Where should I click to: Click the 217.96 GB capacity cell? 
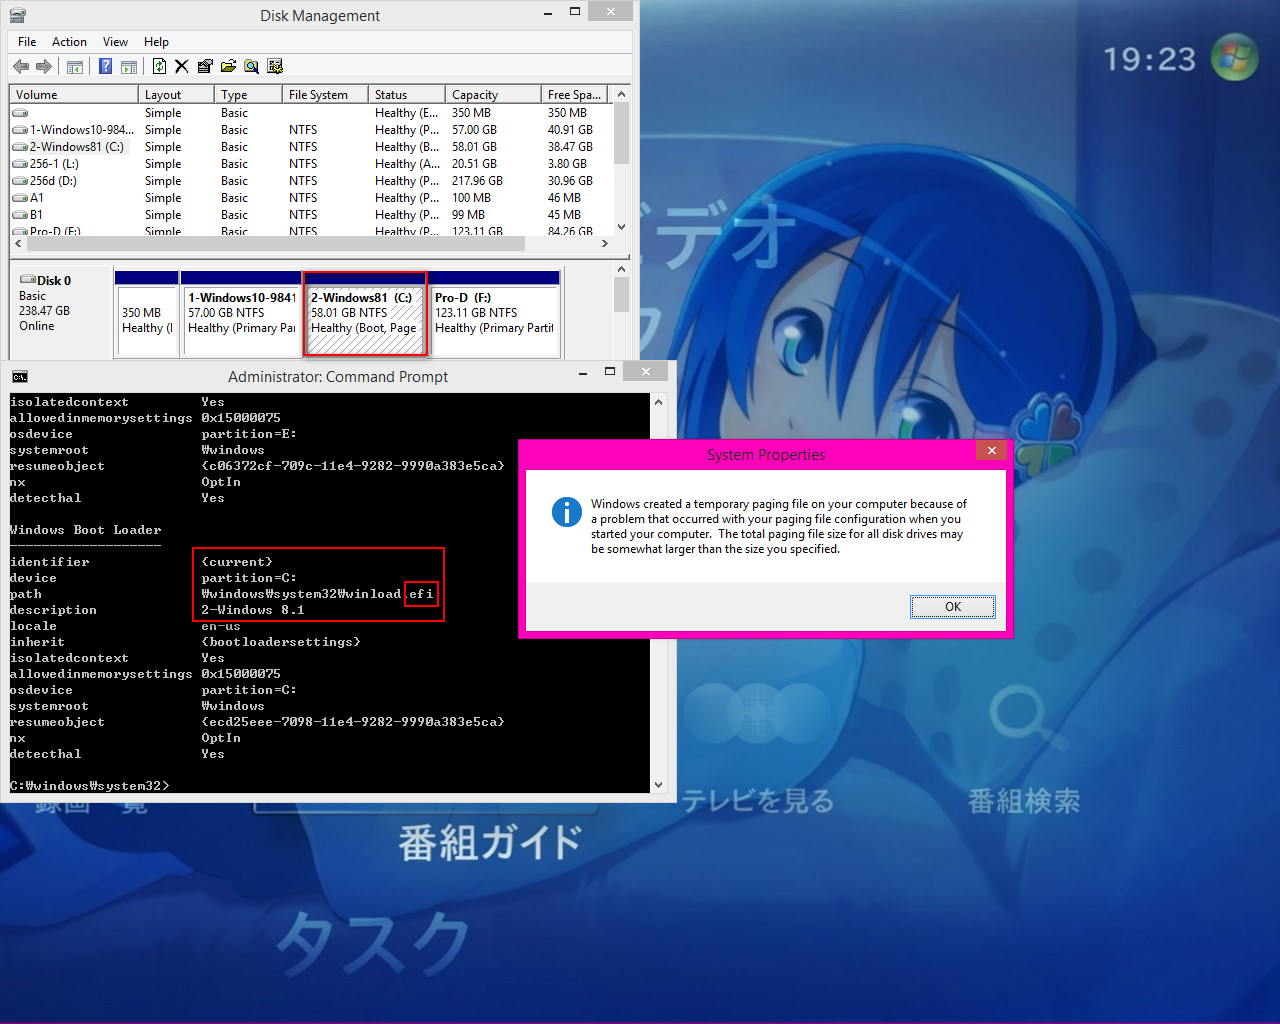tap(477, 181)
